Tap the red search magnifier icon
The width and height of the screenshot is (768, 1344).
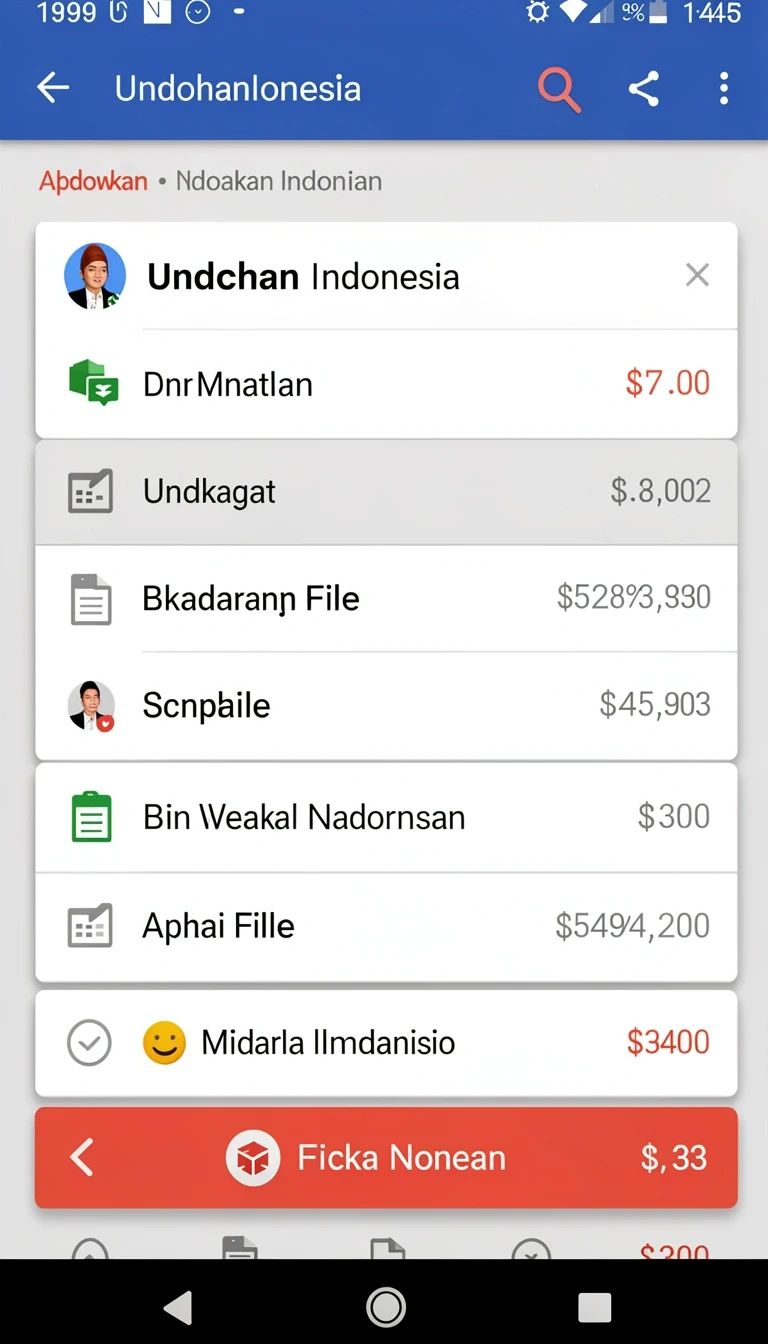click(559, 90)
